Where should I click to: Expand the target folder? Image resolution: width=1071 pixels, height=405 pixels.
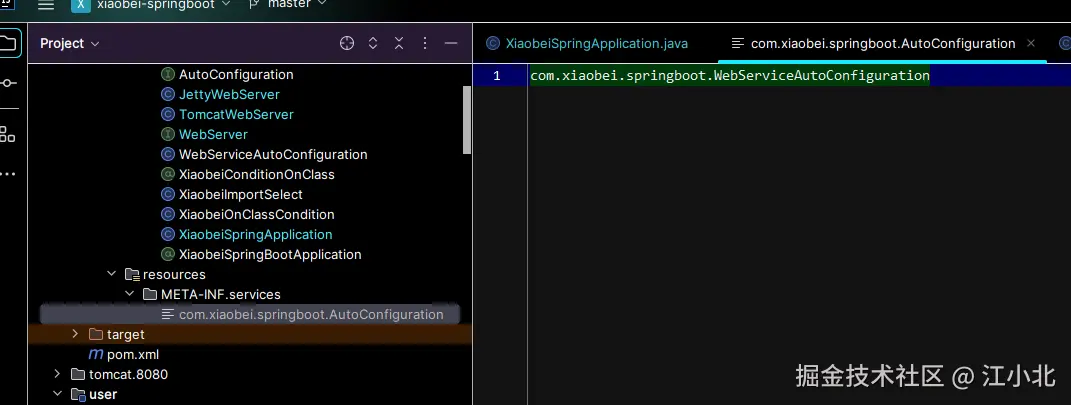[75, 334]
